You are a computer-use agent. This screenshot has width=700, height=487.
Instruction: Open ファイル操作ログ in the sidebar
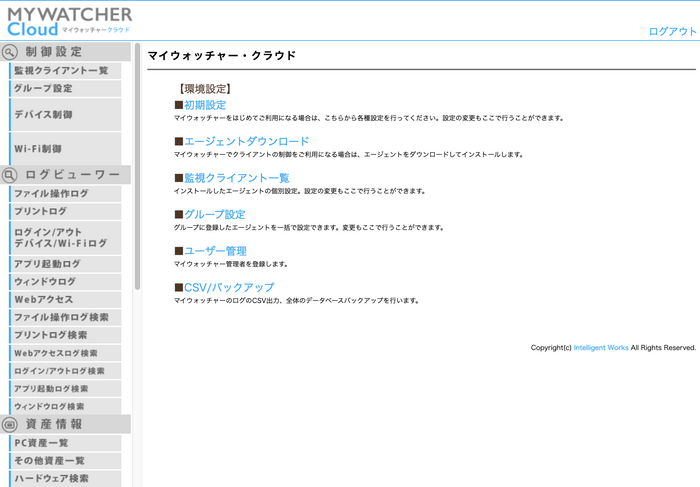pyautogui.click(x=51, y=193)
